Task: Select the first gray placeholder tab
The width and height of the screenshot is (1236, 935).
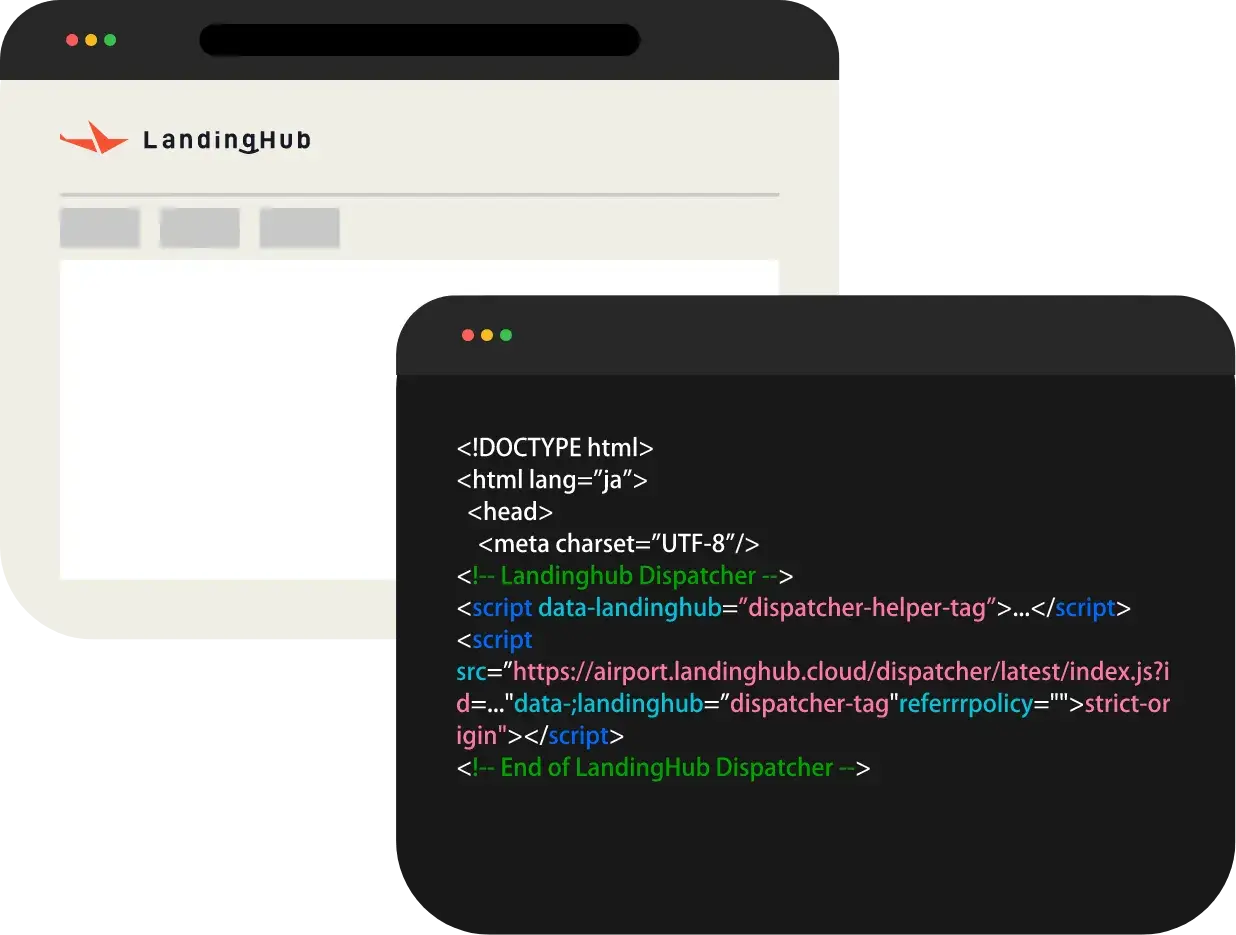Action: [x=100, y=228]
